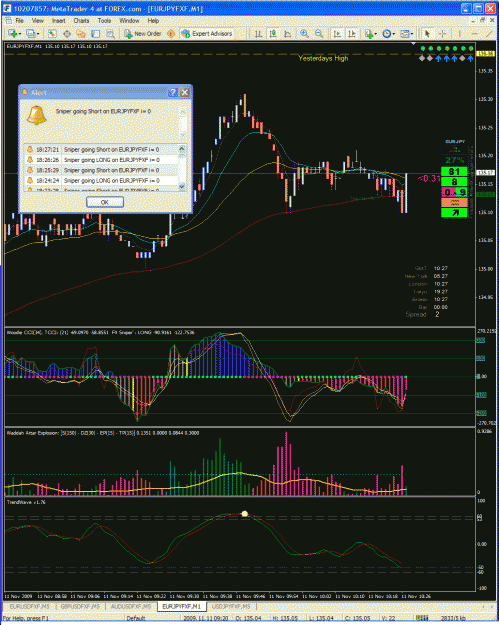This screenshot has width=499, height=625.
Task: Open the Insert menu
Action: click(59, 21)
